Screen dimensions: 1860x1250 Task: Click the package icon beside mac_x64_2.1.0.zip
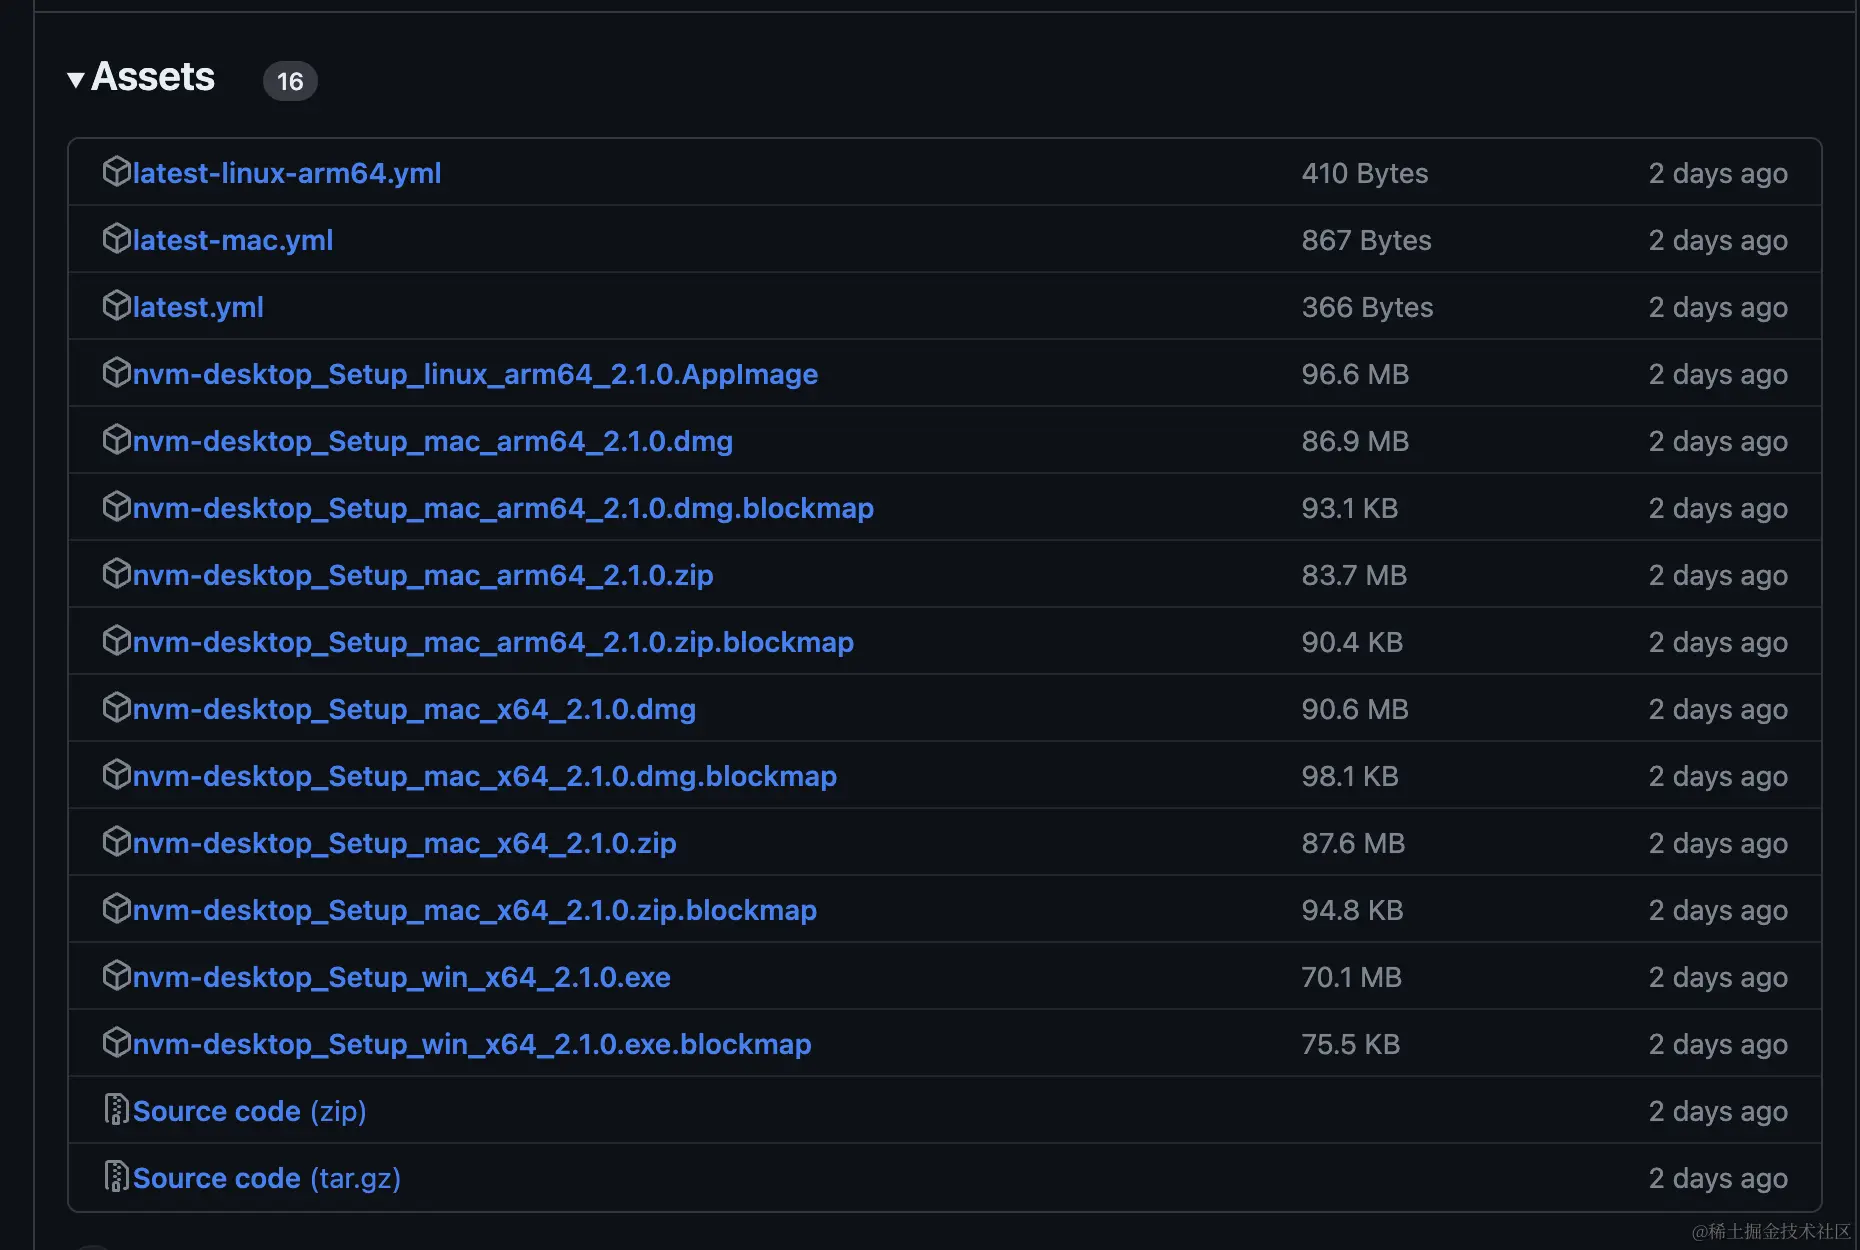tap(117, 842)
